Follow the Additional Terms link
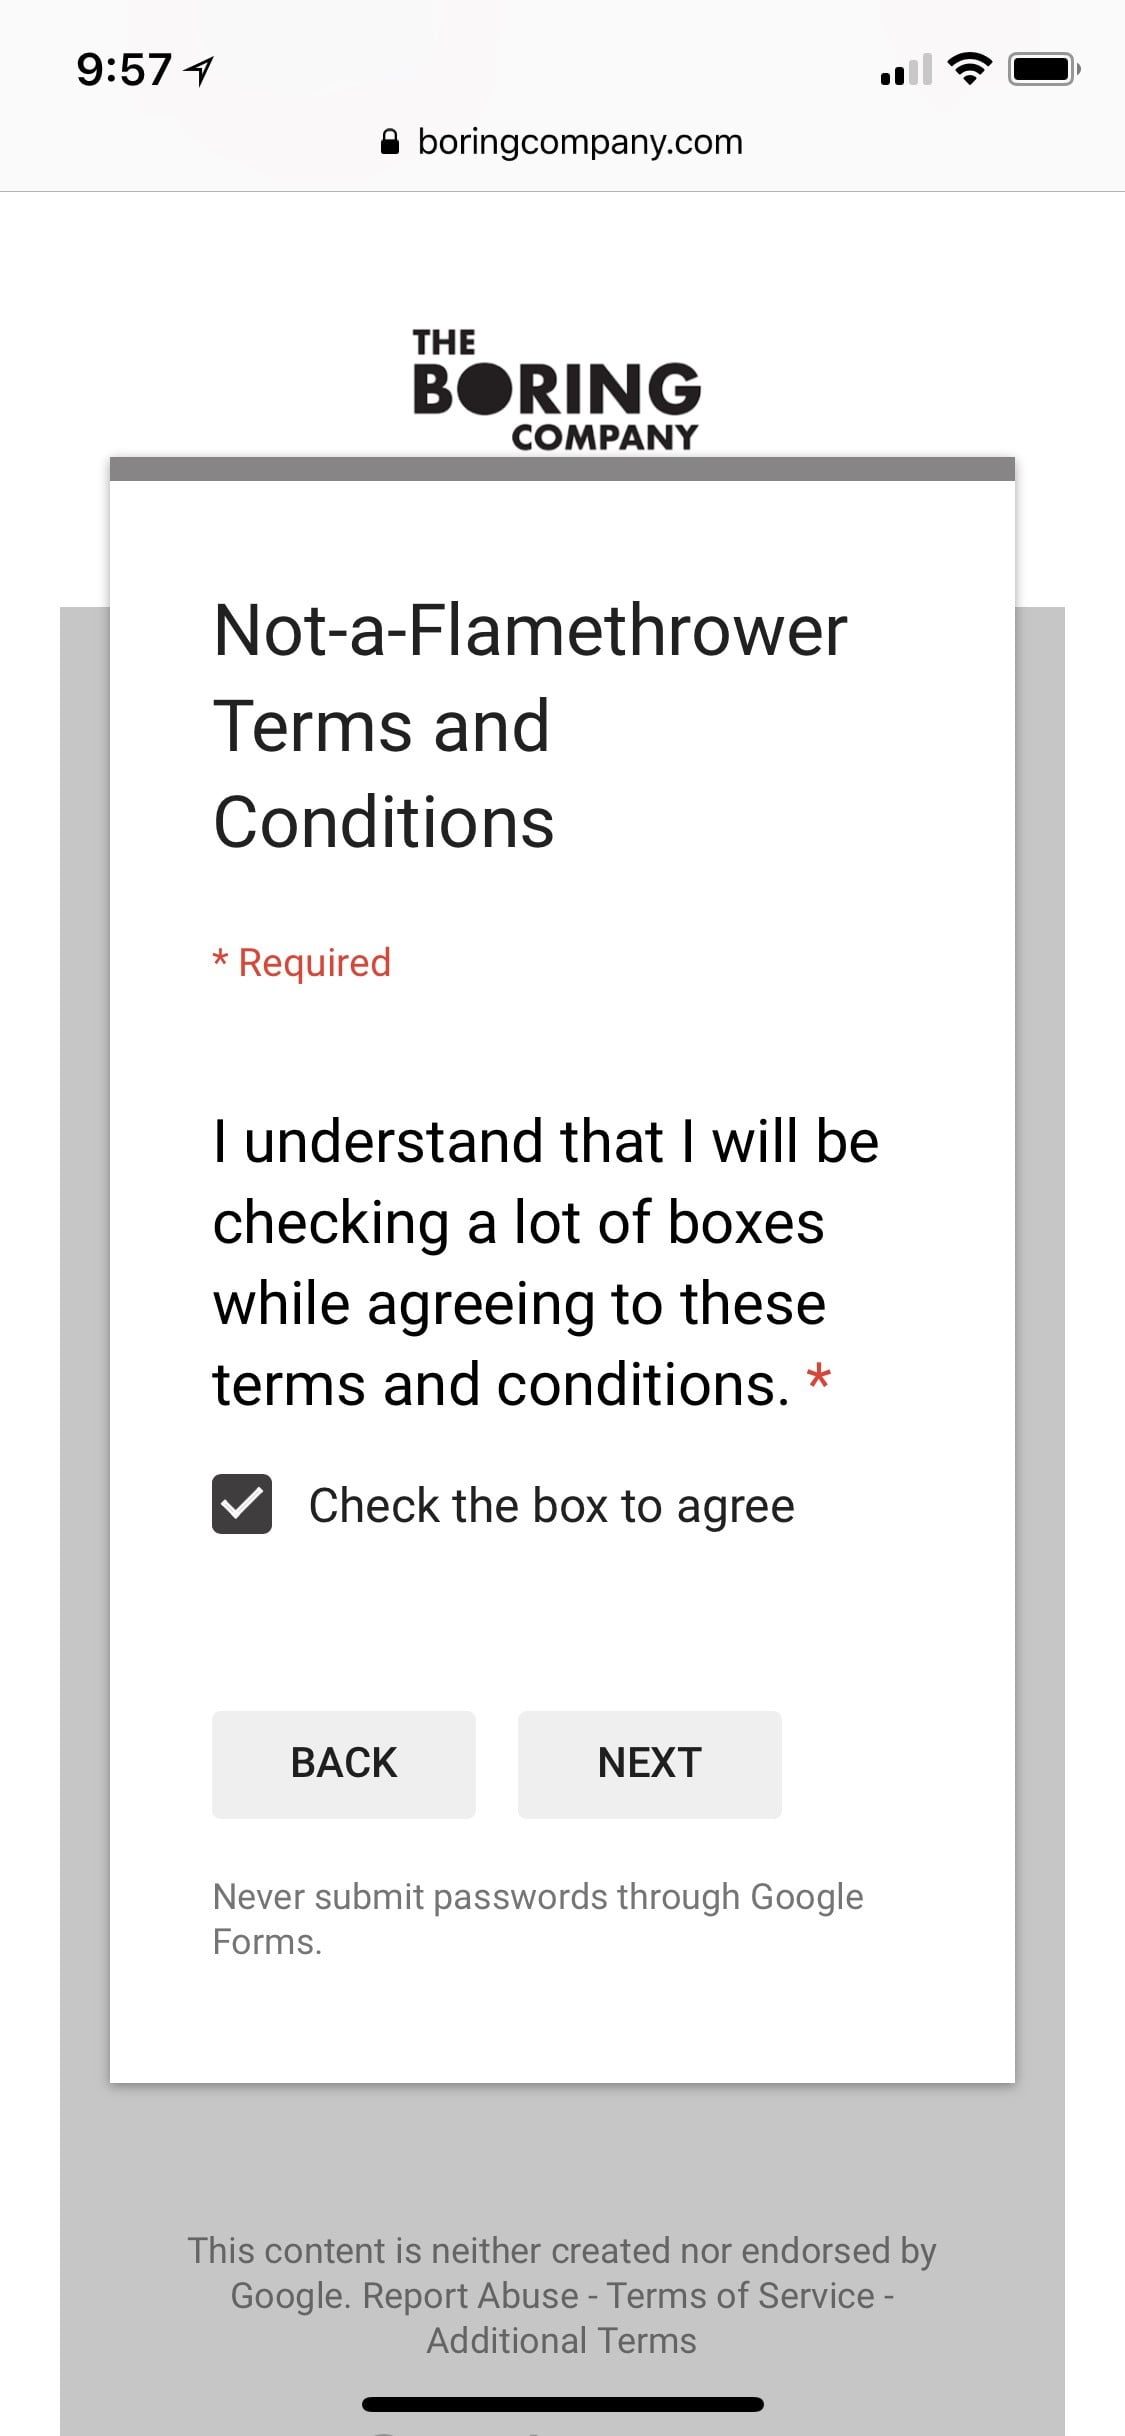 [x=561, y=2341]
